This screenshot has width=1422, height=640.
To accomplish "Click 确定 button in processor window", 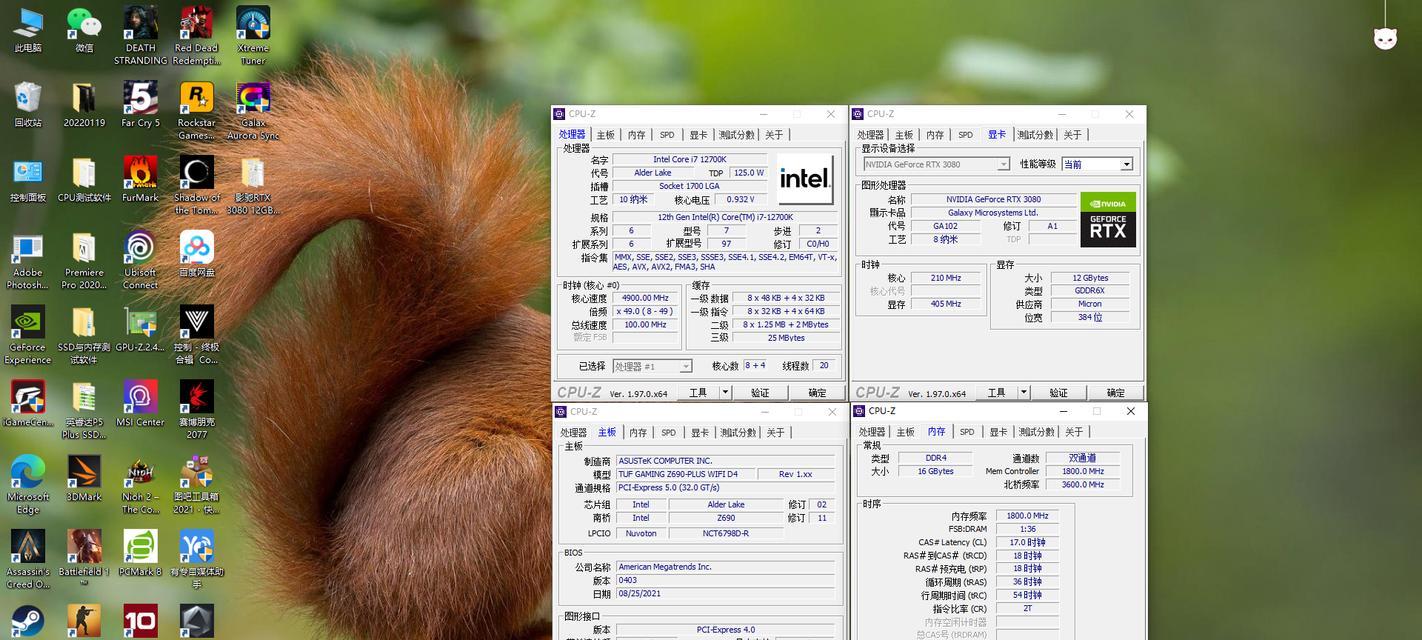I will (x=817, y=393).
